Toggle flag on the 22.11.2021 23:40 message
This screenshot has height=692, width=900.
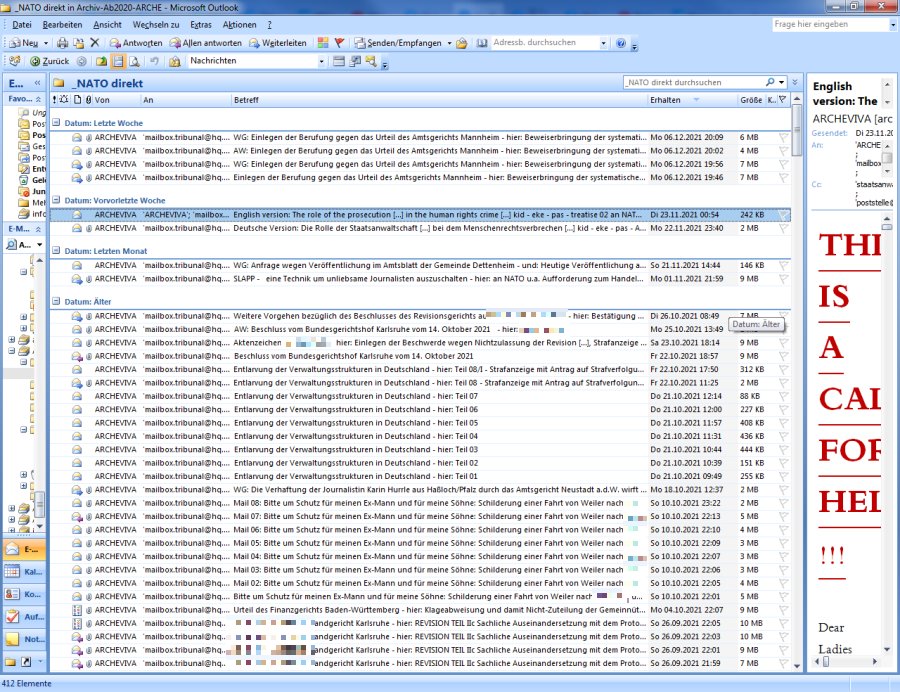tap(783, 228)
